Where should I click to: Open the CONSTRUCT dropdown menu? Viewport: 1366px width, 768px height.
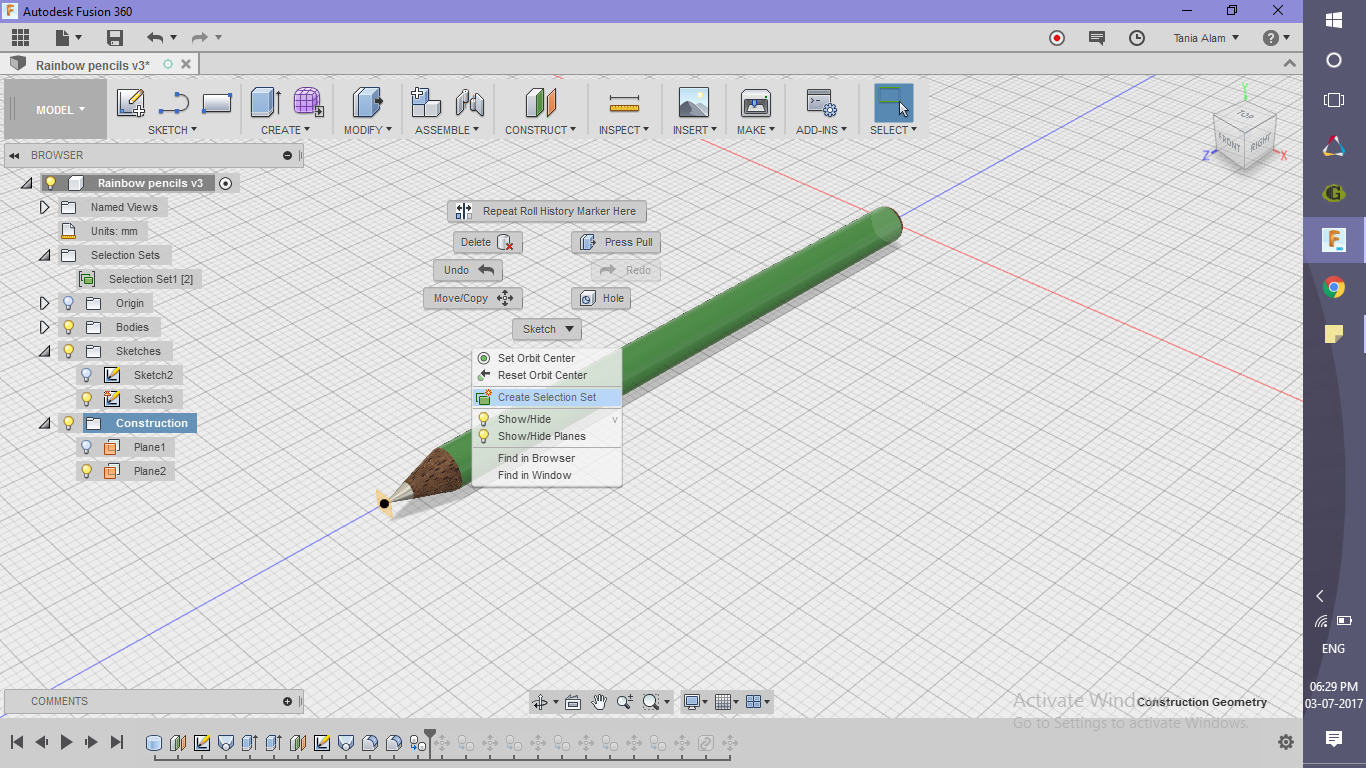540,130
